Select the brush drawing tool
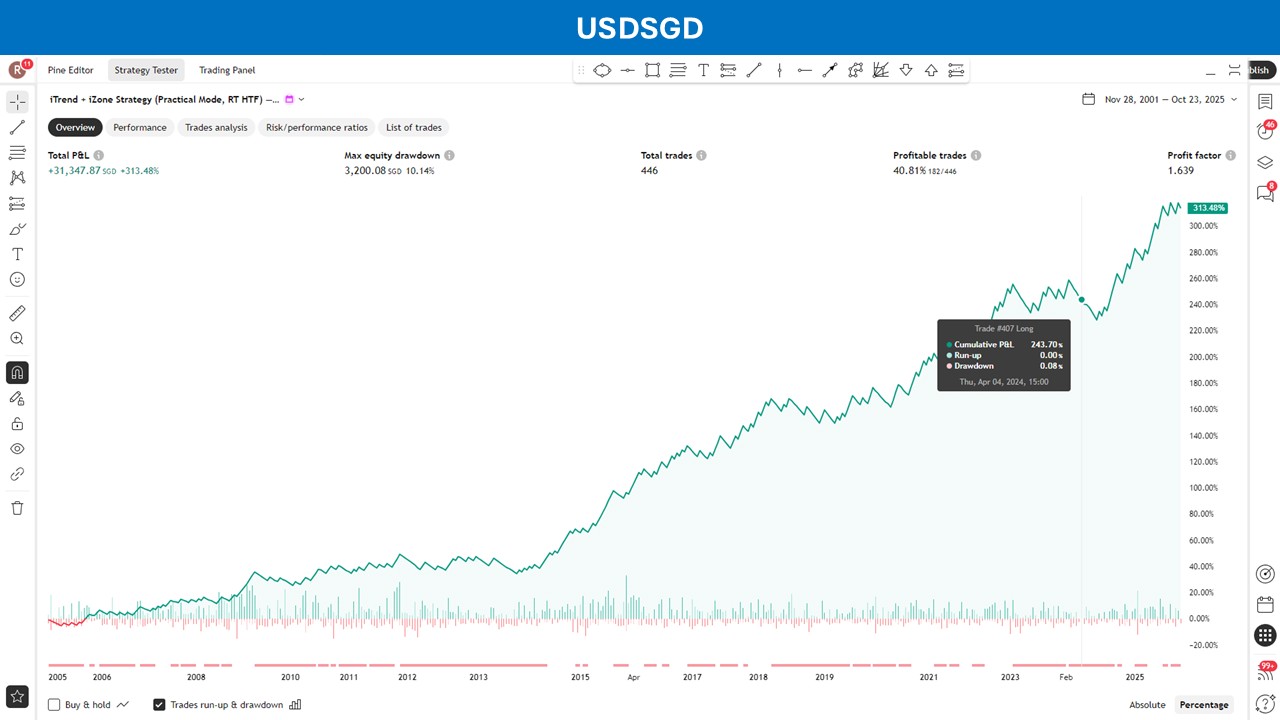Screen dimensions: 1280x720 coord(17,229)
